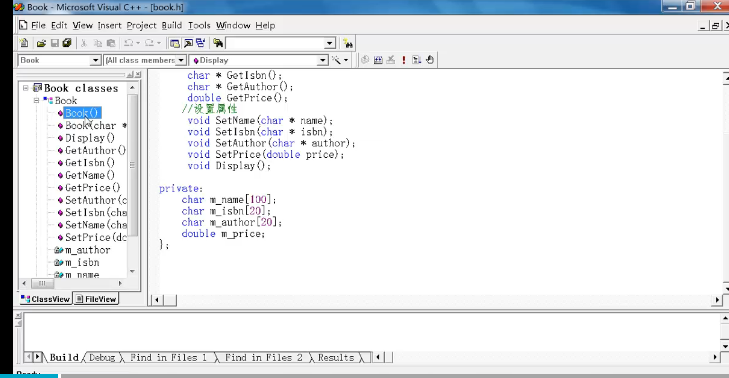This screenshot has height=378, width=729.
Task: Collapse the Book class node
Action: pyautogui.click(x=36, y=100)
